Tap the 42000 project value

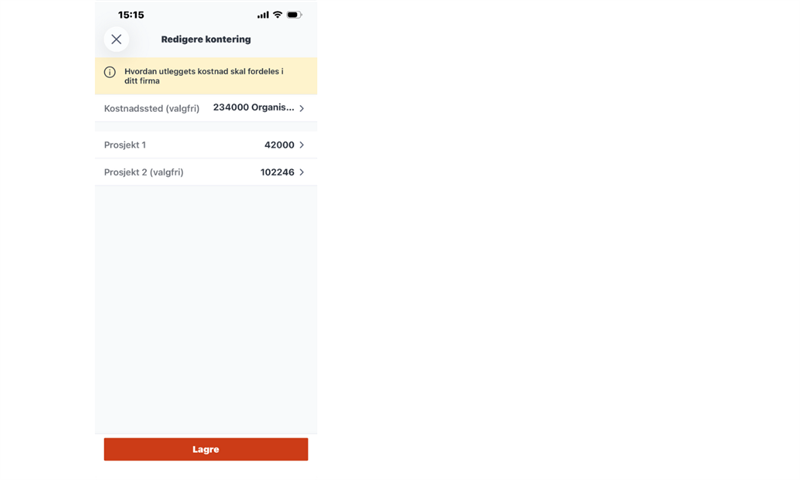click(279, 145)
